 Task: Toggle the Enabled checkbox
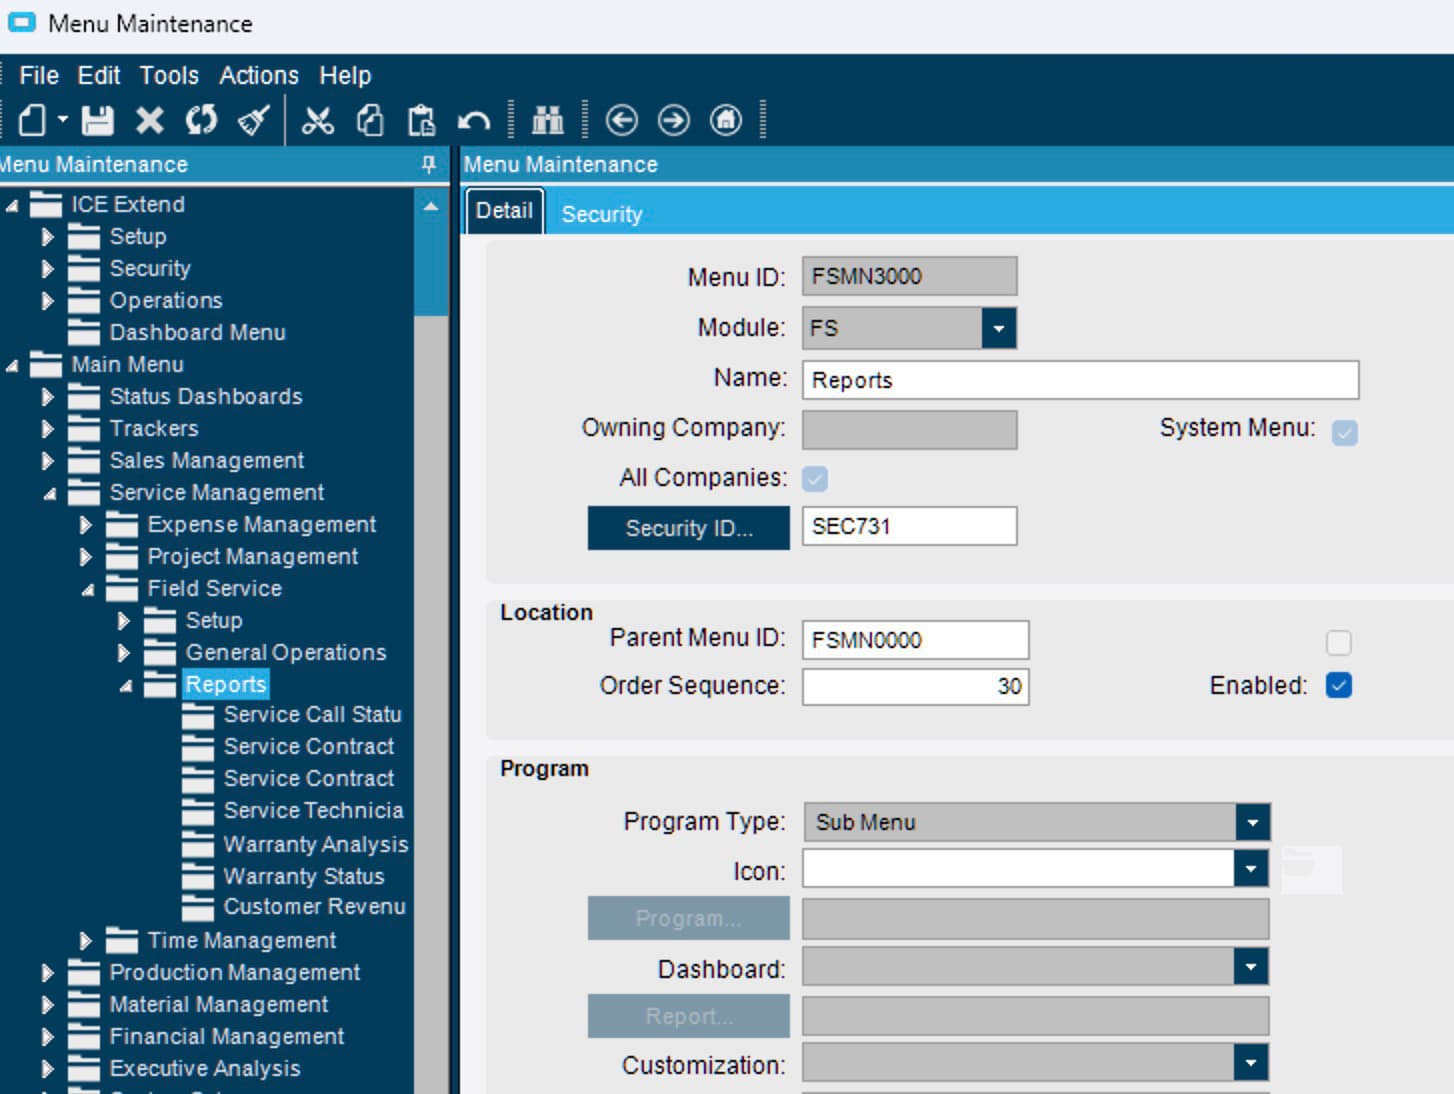1340,685
